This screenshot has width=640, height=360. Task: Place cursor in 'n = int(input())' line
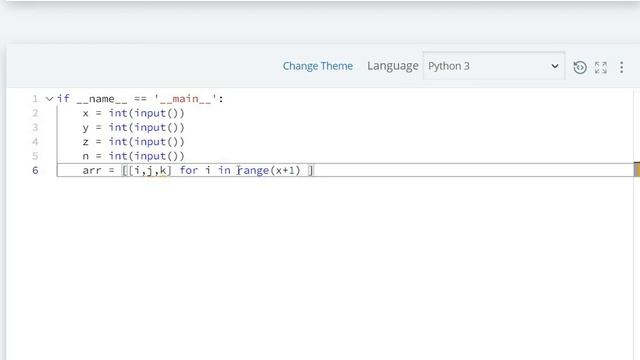(133, 156)
